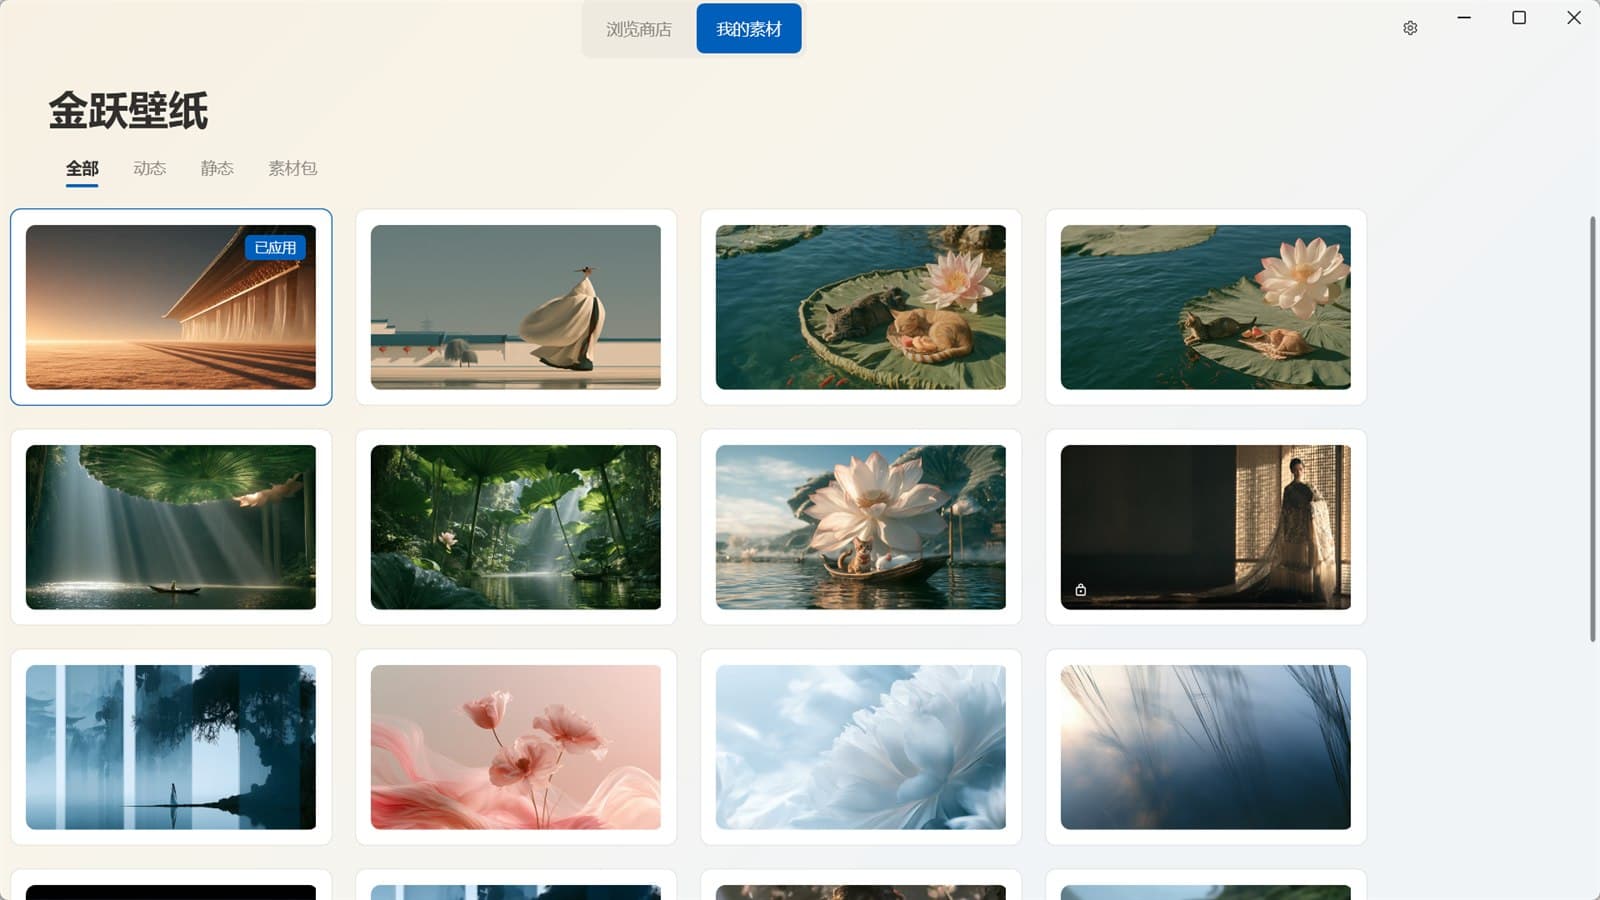1600x900 pixels.
Task: Open the 素材包 category
Action: (x=292, y=168)
